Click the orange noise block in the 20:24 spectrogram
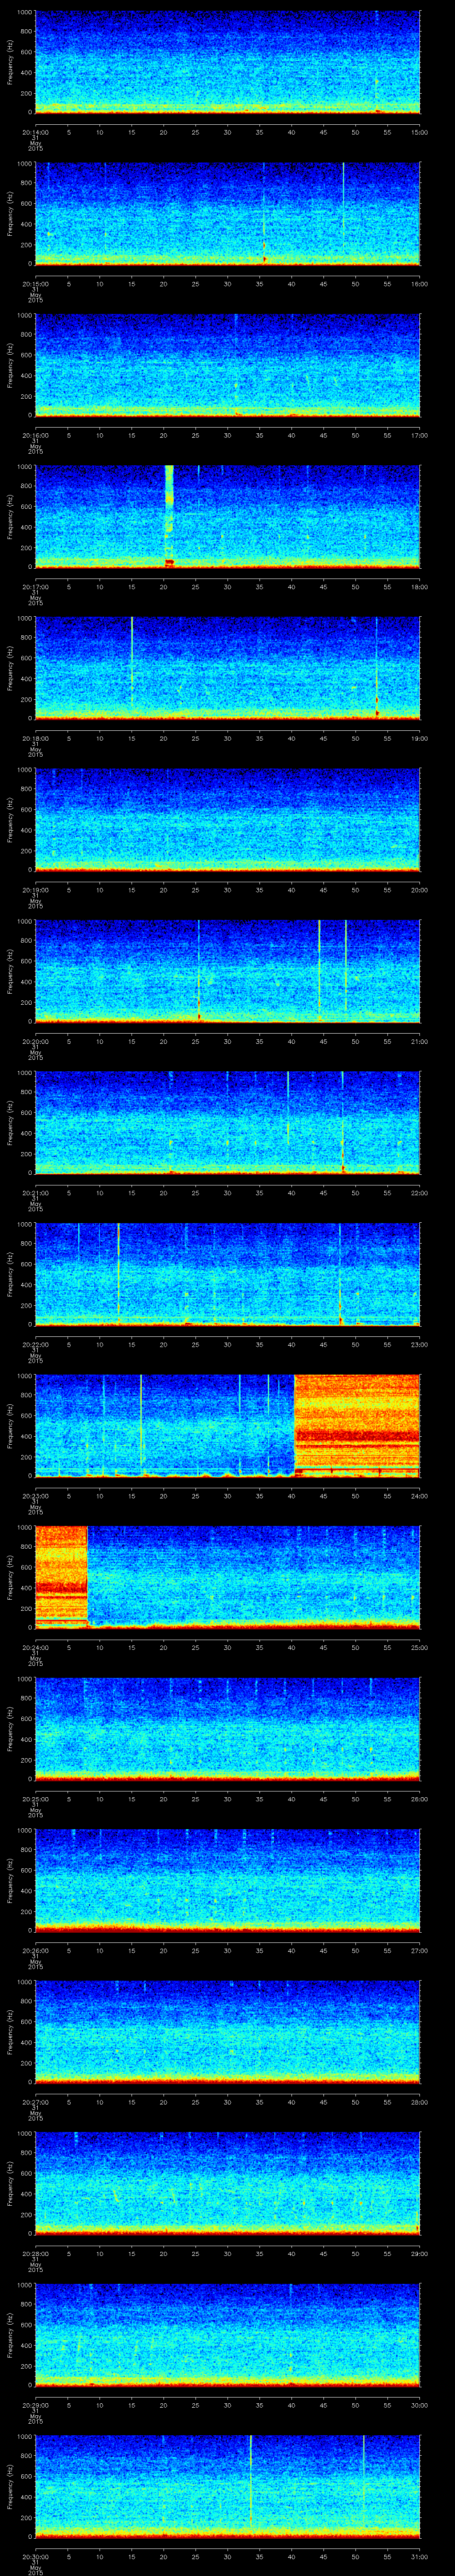 point(61,1575)
